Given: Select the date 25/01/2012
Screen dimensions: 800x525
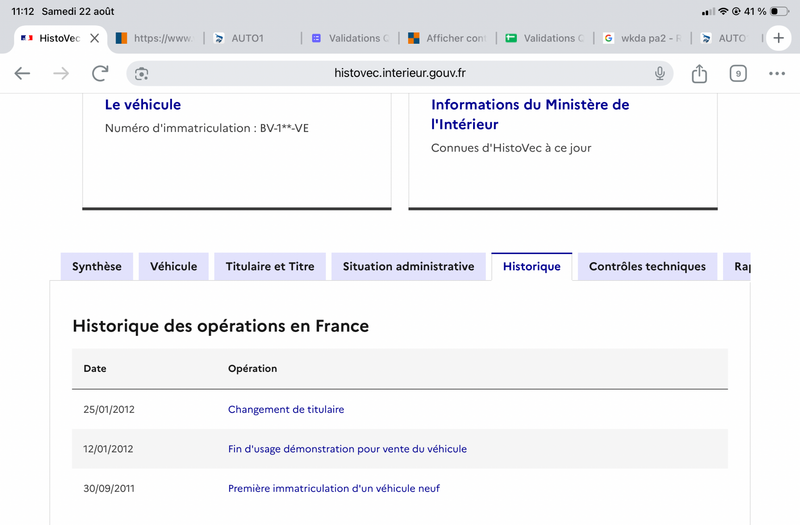Looking at the screenshot, I should tap(109, 409).
